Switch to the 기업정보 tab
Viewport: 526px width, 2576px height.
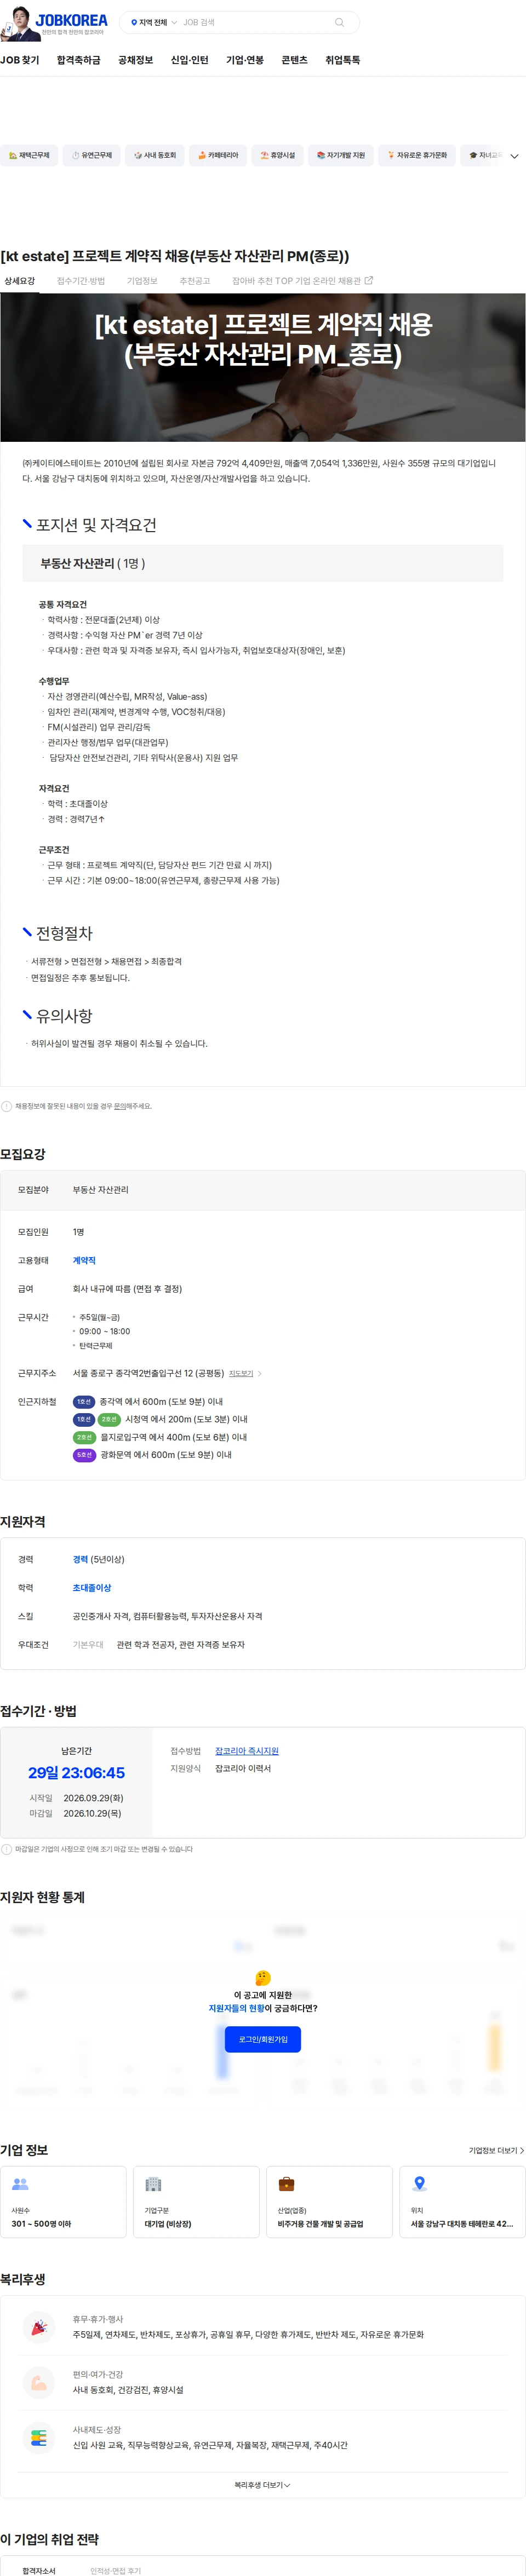pos(142,281)
